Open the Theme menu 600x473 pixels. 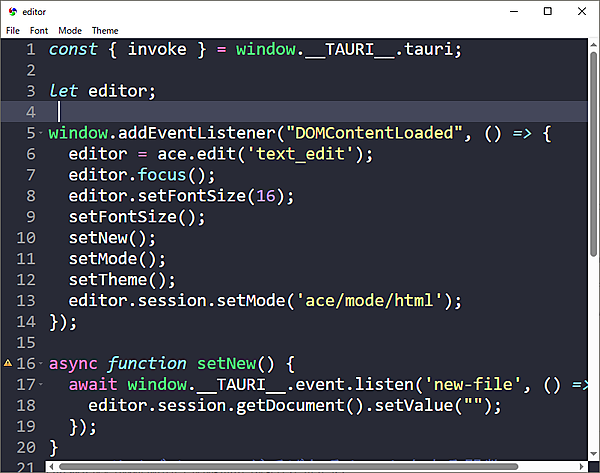pos(105,31)
